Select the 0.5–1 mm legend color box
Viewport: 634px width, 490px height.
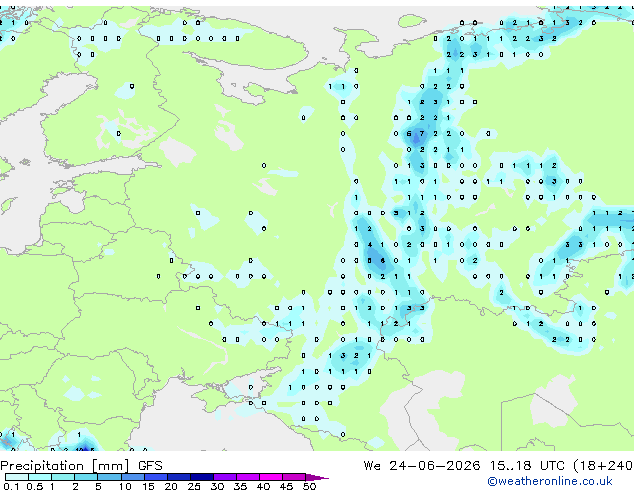pyautogui.click(x=40, y=477)
